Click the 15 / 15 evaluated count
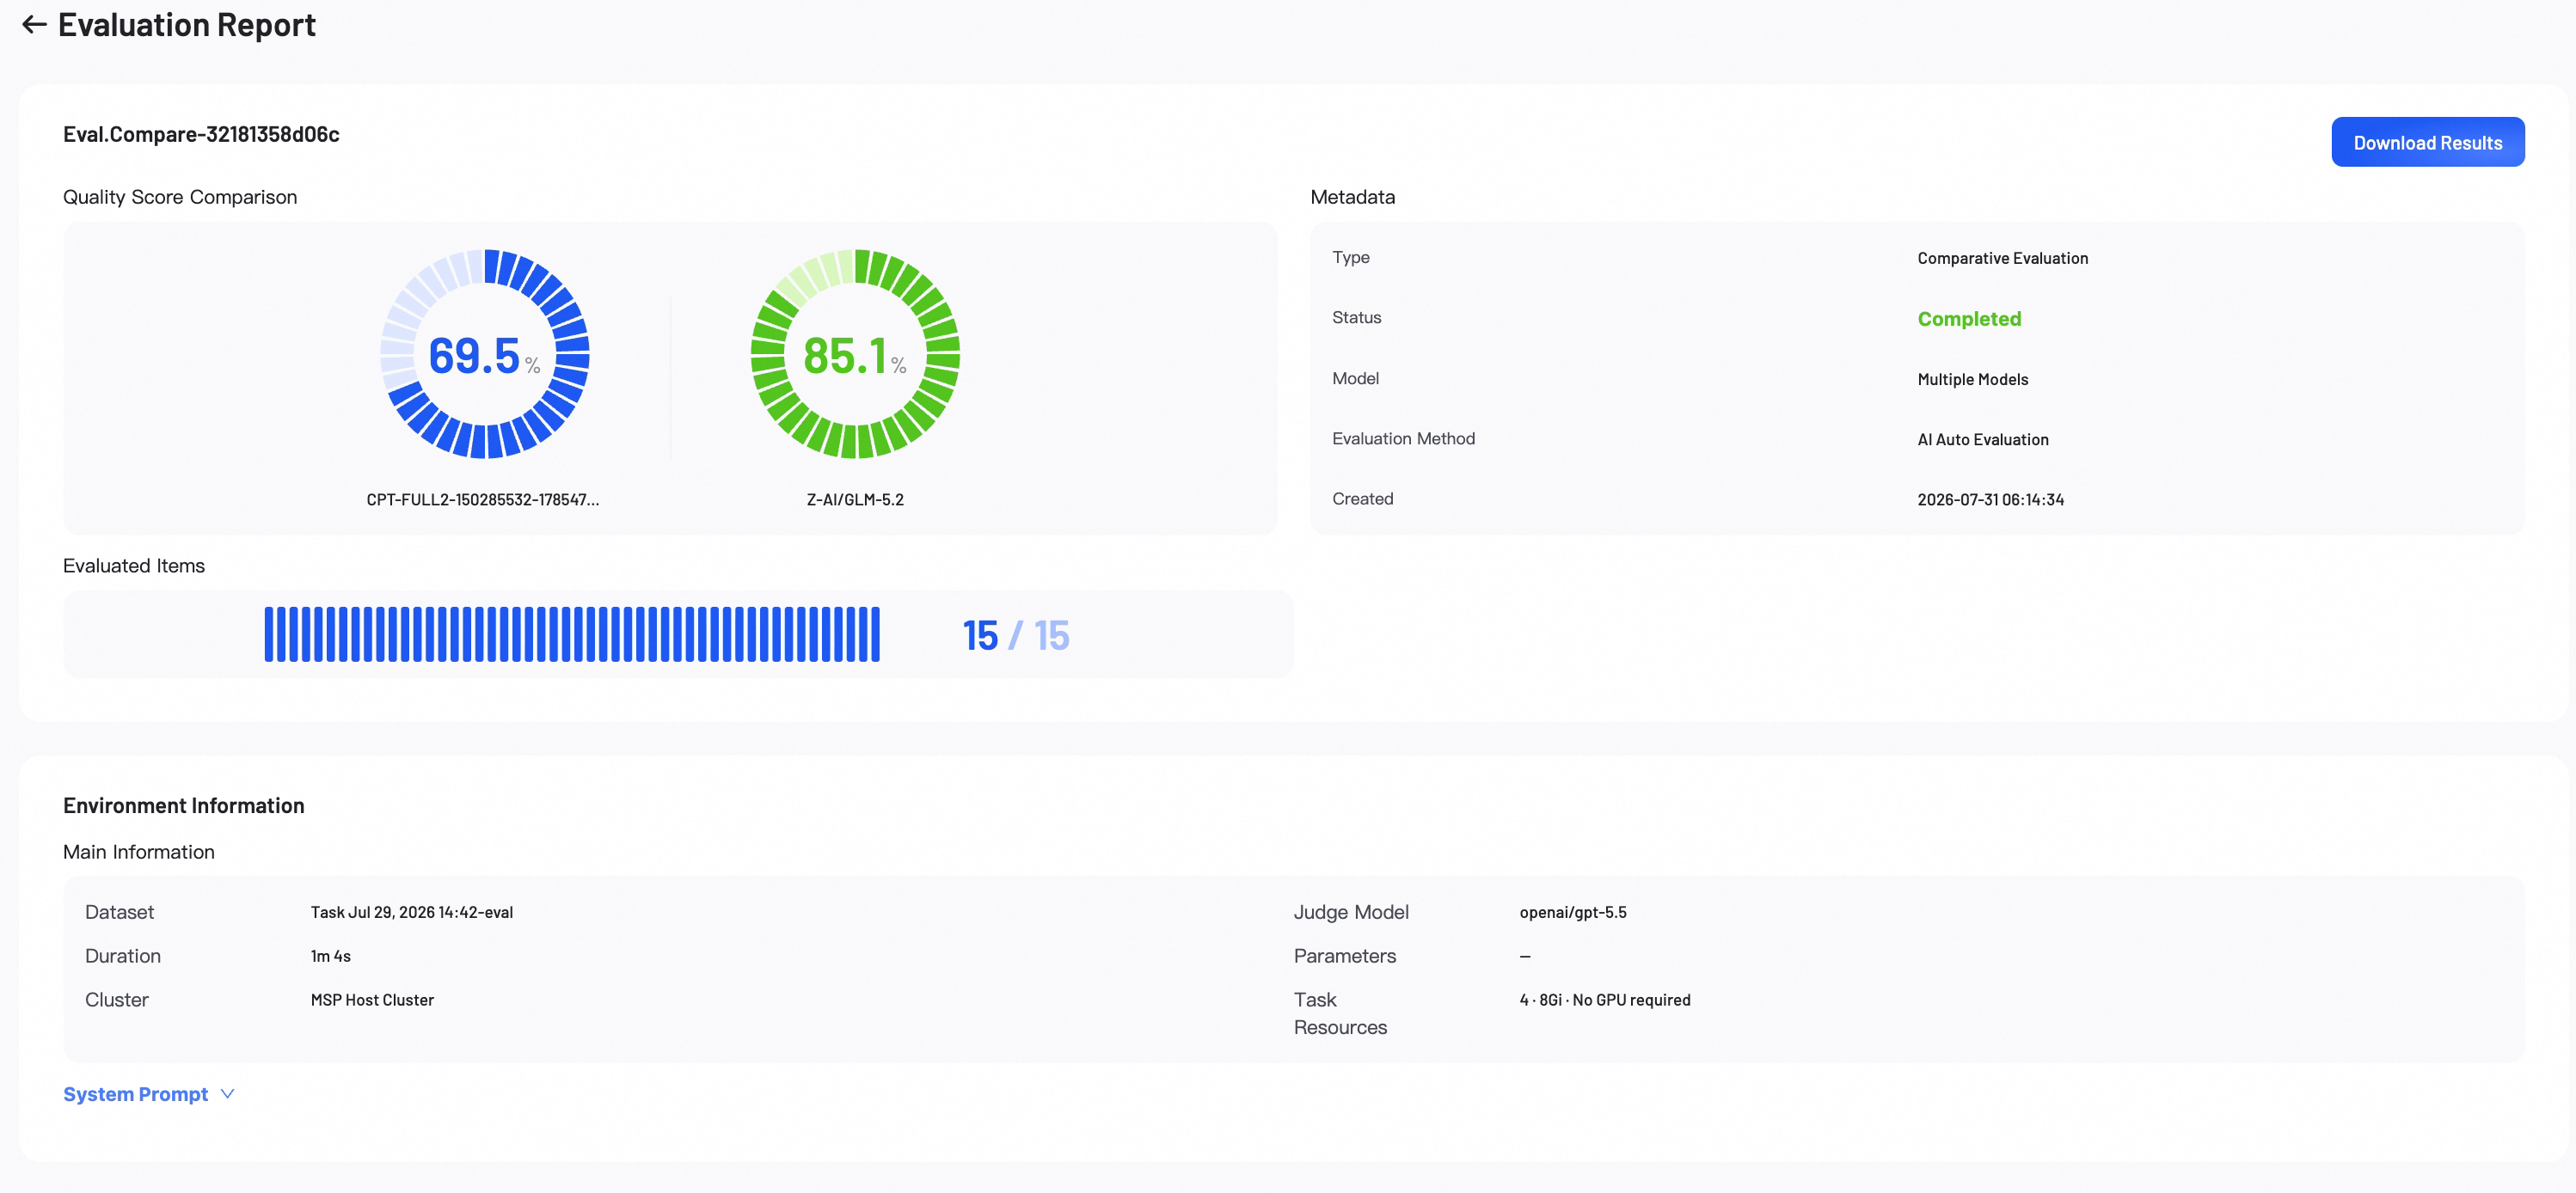Screen dimensions: 2576x1193 point(1016,635)
